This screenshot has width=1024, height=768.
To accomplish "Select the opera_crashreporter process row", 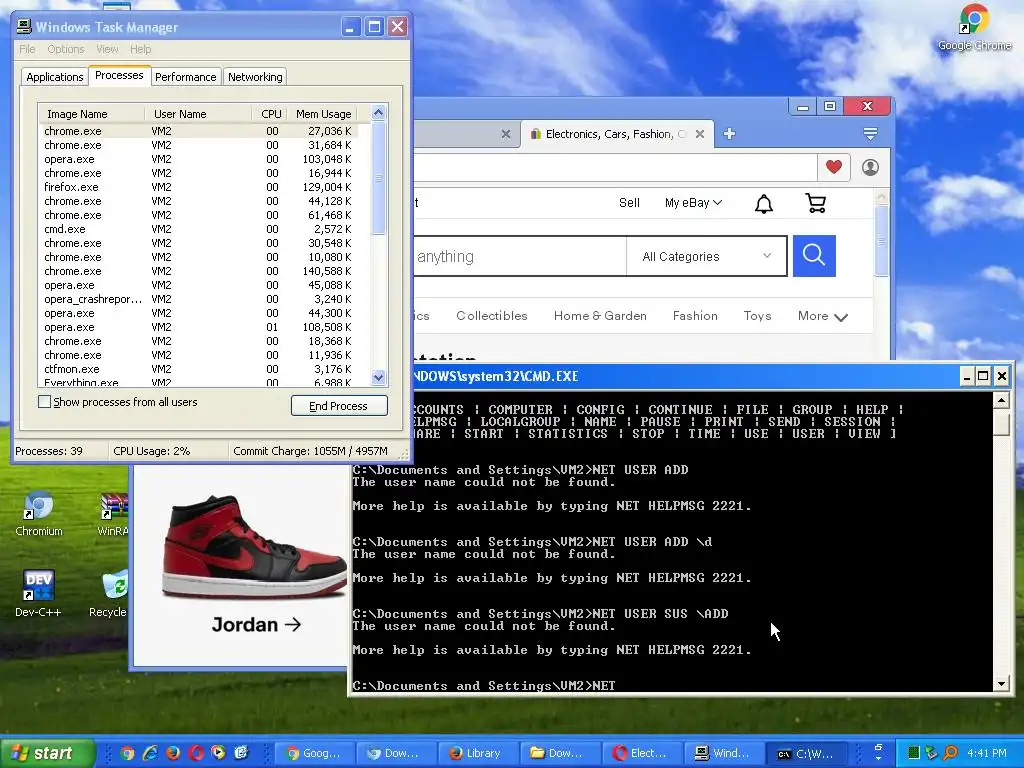I will [x=198, y=299].
